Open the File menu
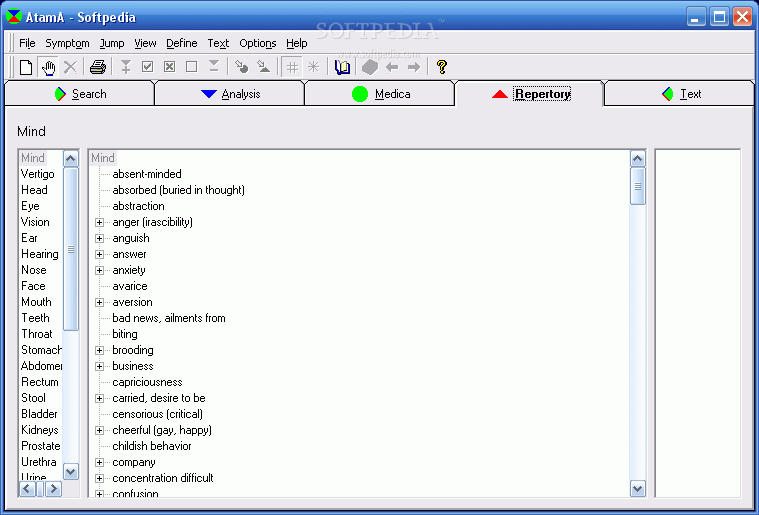Image resolution: width=759 pixels, height=515 pixels. (27, 43)
